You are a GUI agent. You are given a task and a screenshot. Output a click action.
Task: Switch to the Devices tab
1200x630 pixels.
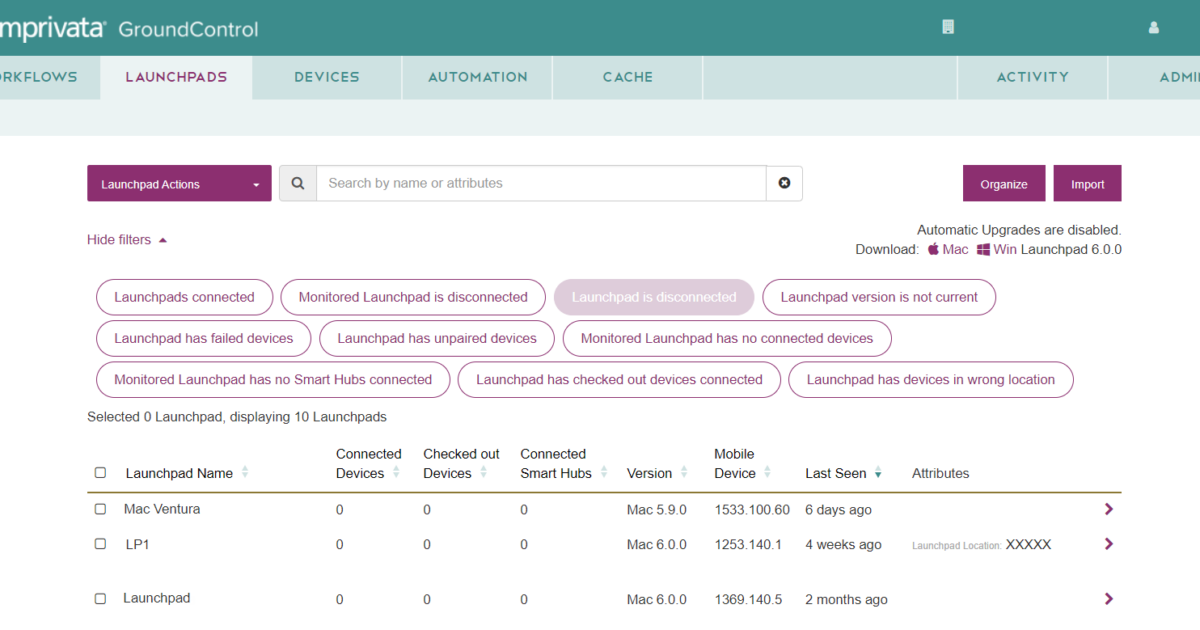326,77
